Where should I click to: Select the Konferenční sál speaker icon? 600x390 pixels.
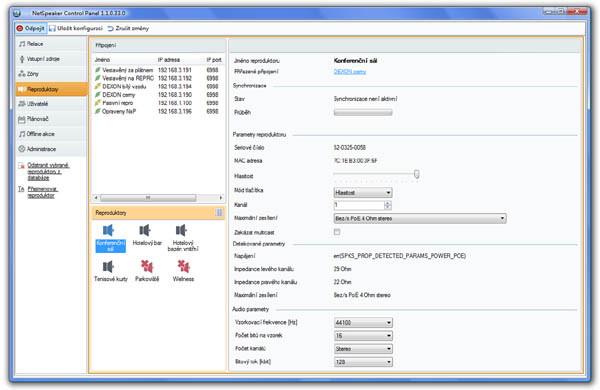108,230
